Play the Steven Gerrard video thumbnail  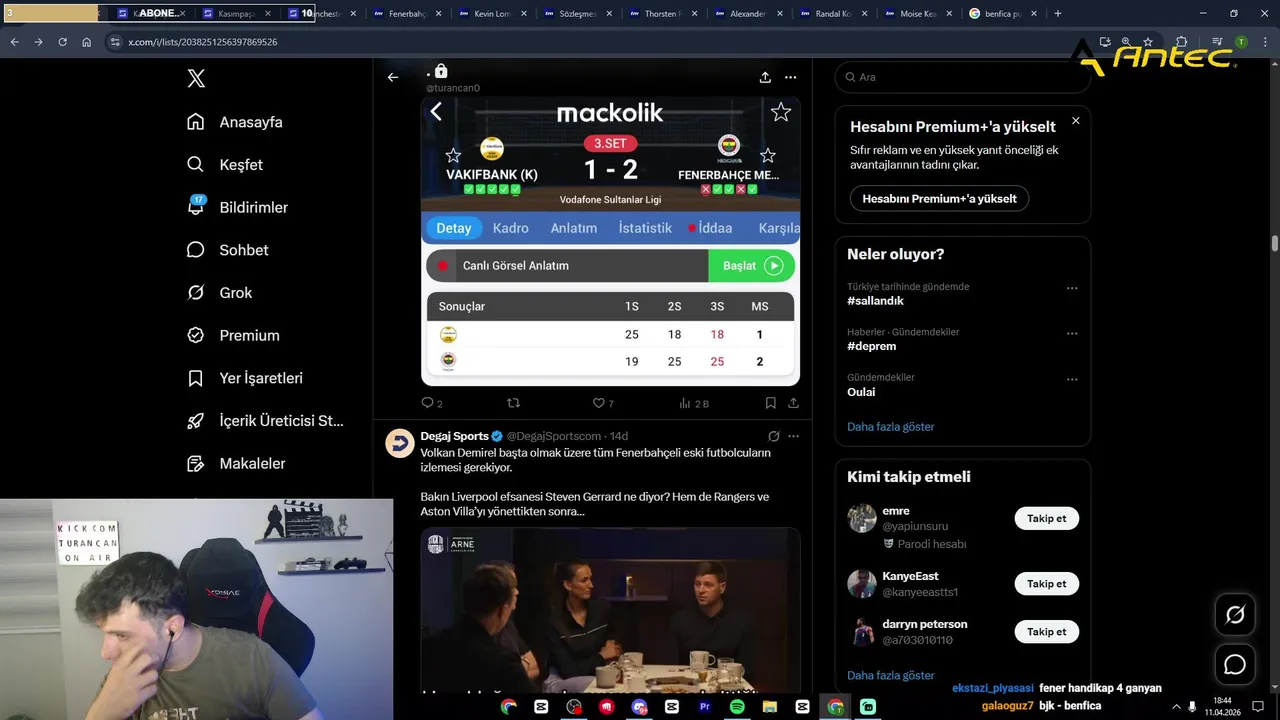pyautogui.click(x=610, y=610)
